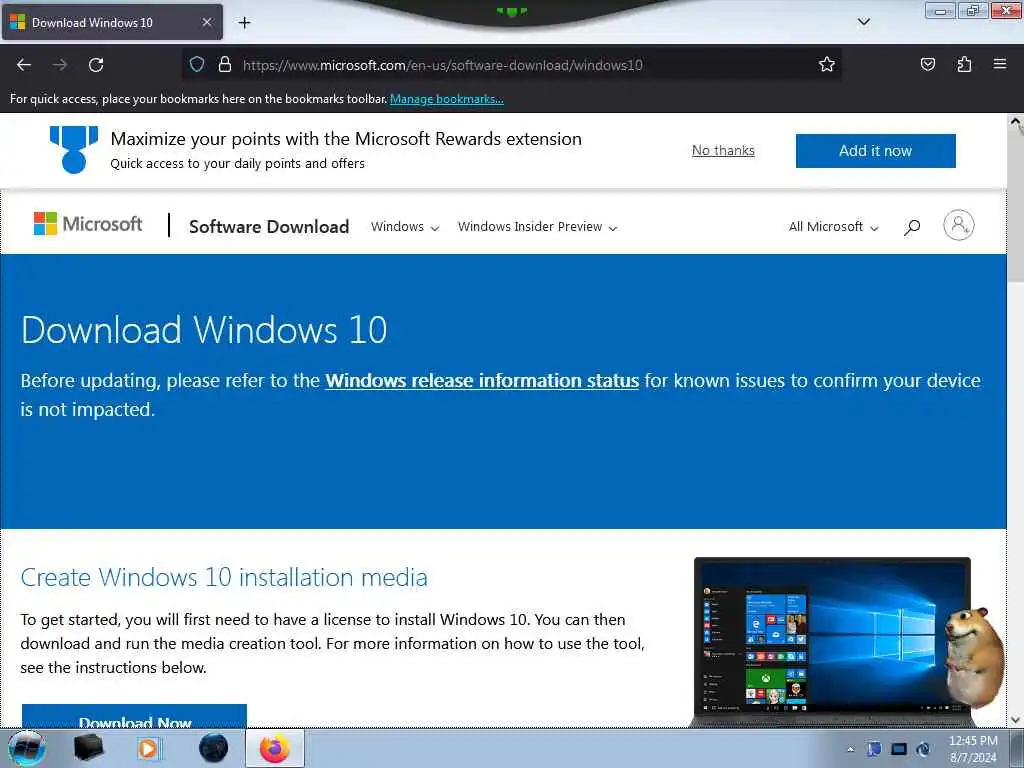Expand the Windows navigation dropdown
Image resolution: width=1024 pixels, height=768 pixels.
coord(404,227)
